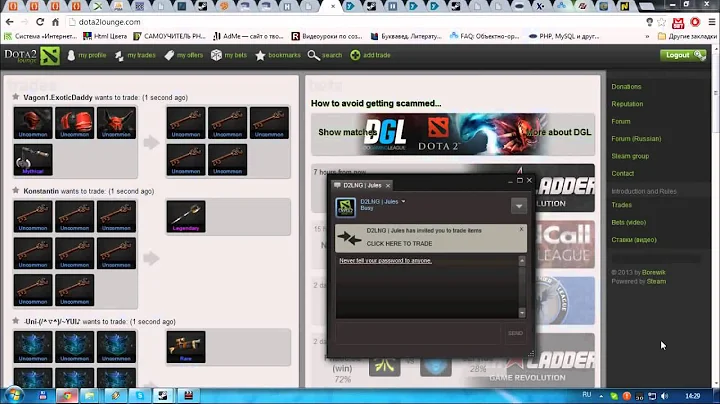Open Skype from the taskbar
This screenshot has width=720, height=404.
140,395
